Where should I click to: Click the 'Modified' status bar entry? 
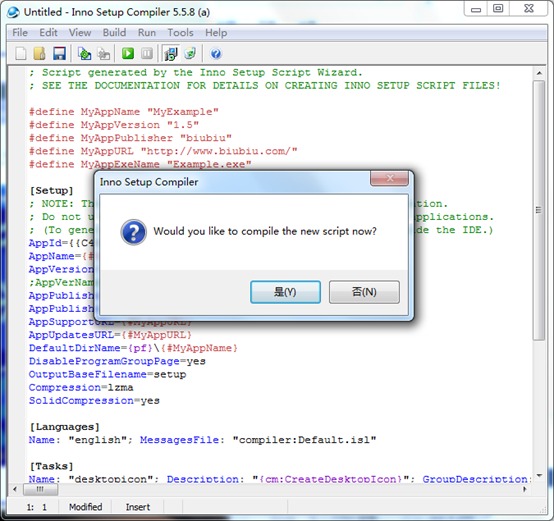click(x=86, y=507)
